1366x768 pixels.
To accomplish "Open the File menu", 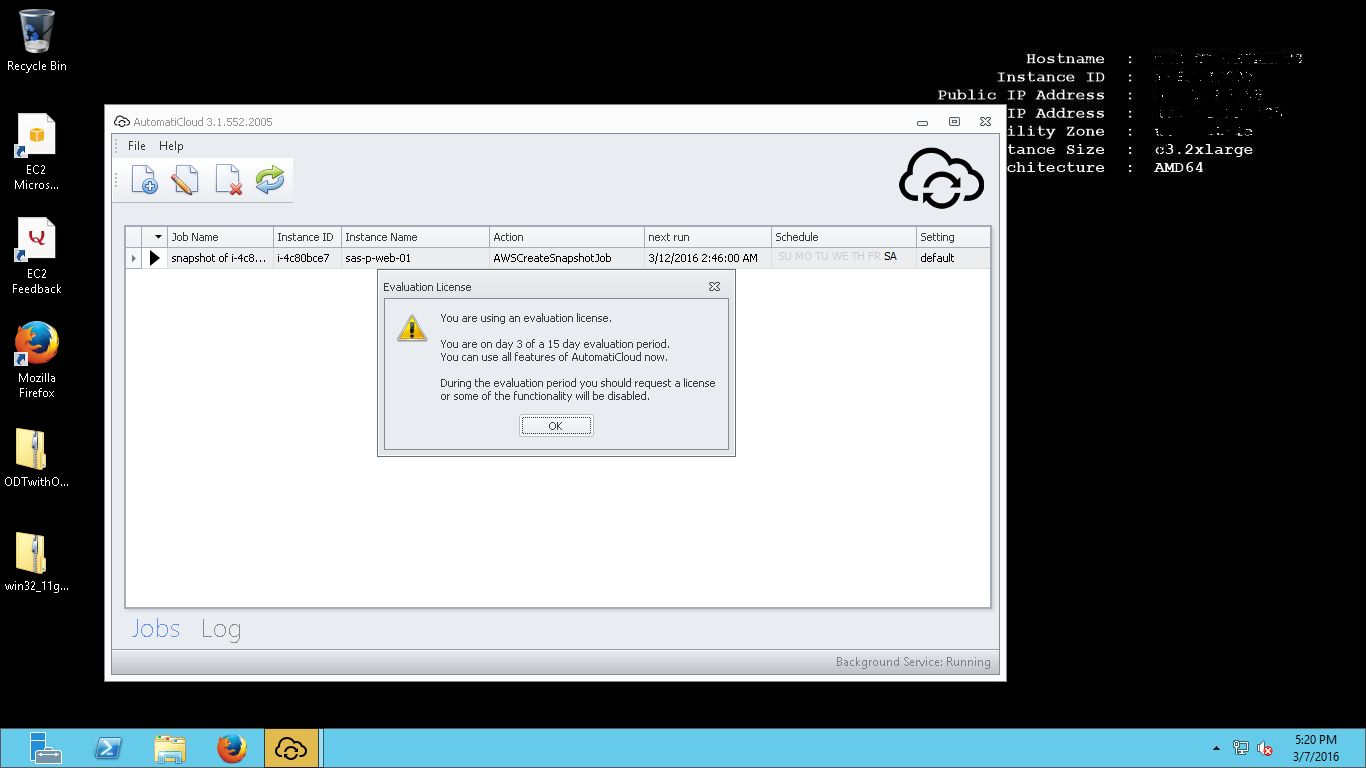I will (x=137, y=146).
